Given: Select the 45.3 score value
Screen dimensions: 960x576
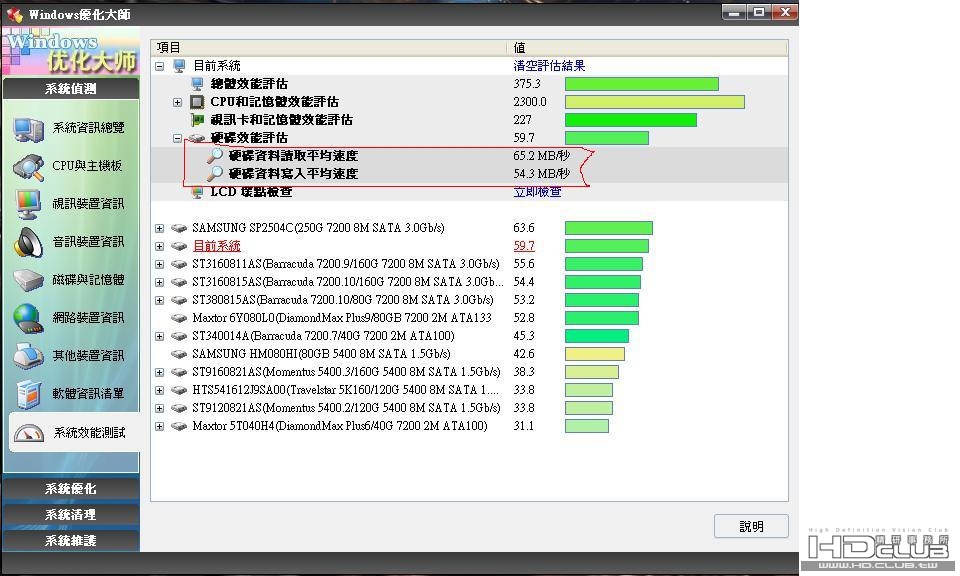Looking at the screenshot, I should coord(524,336).
